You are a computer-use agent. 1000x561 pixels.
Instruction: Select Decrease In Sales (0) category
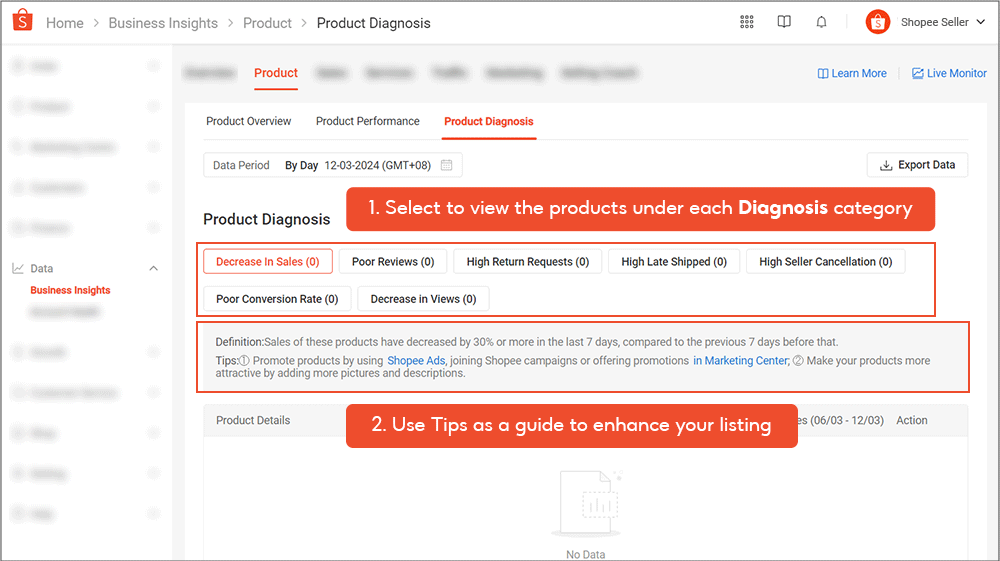[x=268, y=261]
